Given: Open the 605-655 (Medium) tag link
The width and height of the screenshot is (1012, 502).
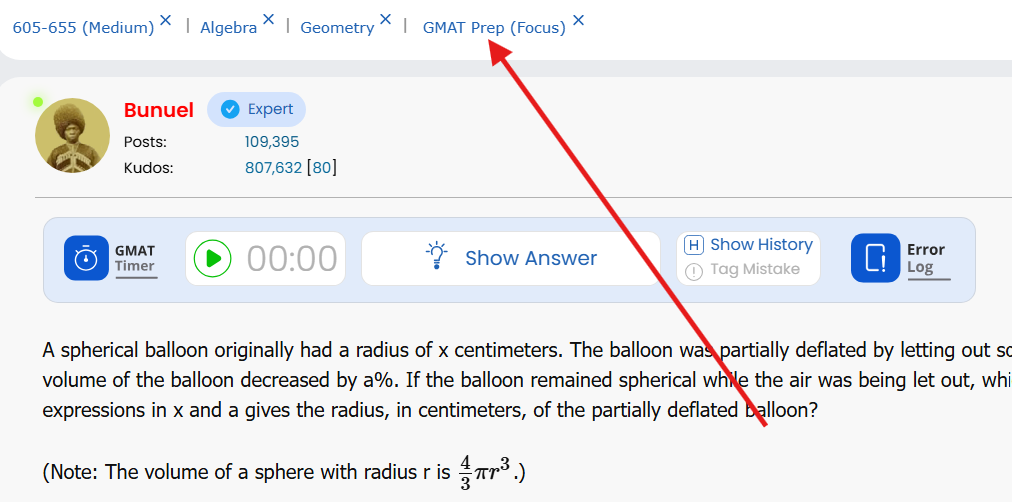Looking at the screenshot, I should tap(83, 28).
